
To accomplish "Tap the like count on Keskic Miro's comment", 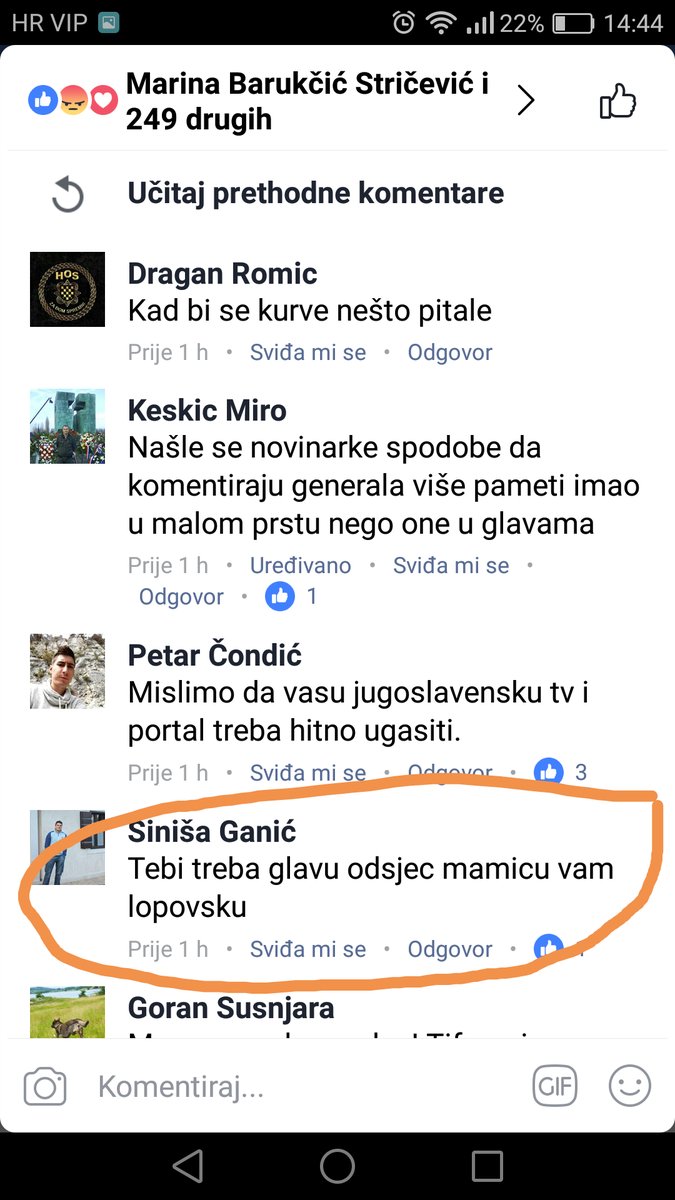I will pyautogui.click(x=292, y=597).
